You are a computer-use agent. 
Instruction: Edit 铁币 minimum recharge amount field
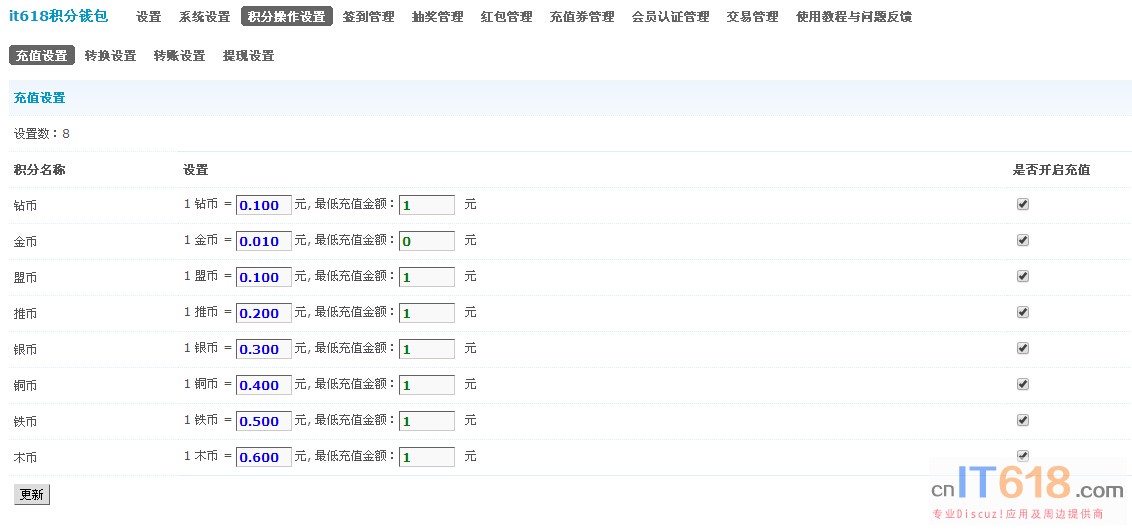(x=427, y=421)
